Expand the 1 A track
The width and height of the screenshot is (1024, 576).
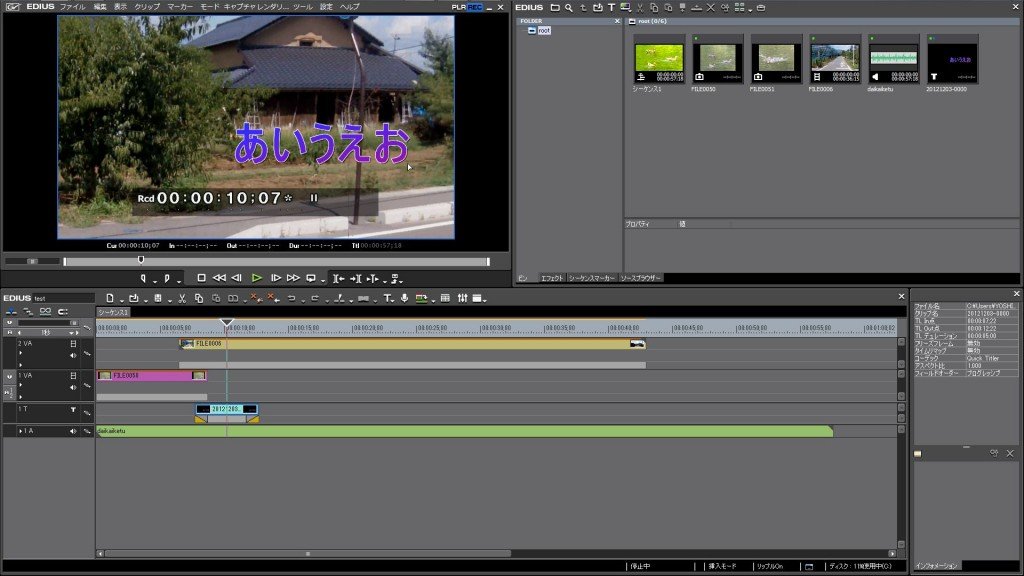pyautogui.click(x=20, y=432)
